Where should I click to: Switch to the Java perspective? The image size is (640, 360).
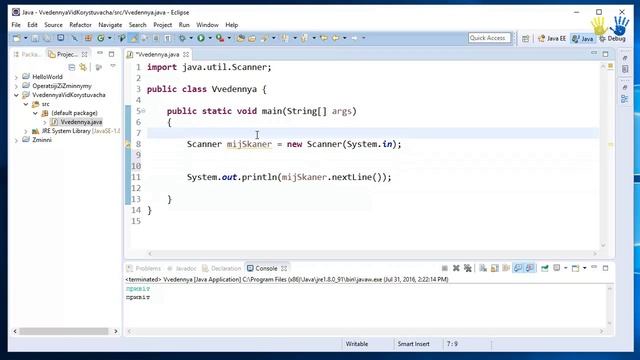582,38
